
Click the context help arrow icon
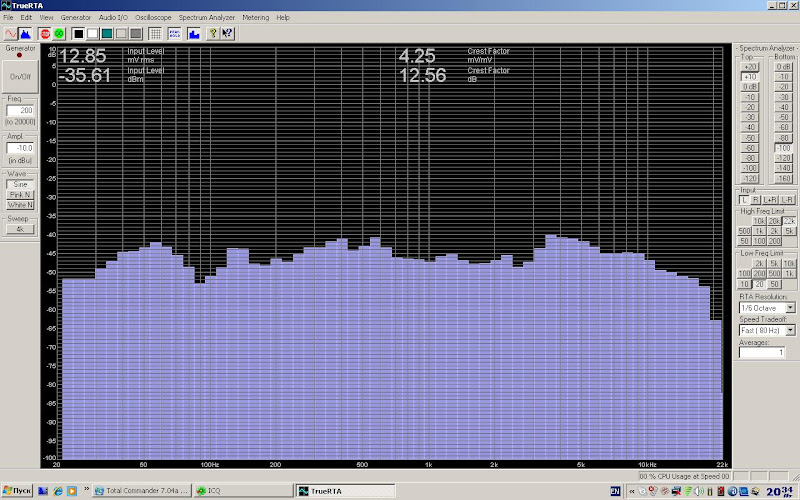(x=227, y=33)
